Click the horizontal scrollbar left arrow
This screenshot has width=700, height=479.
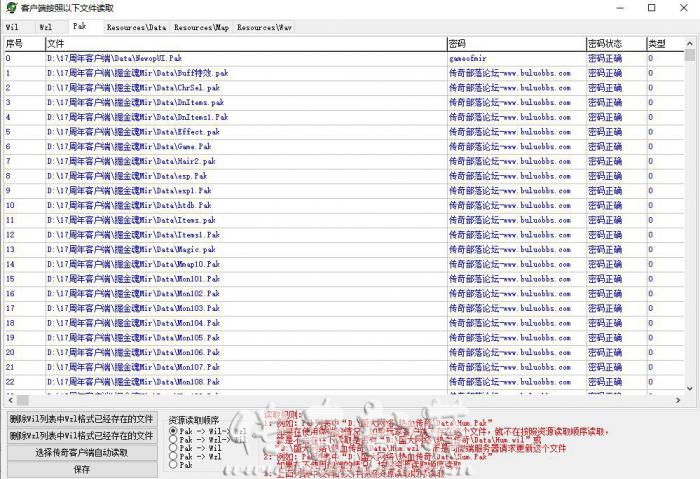click(8, 401)
